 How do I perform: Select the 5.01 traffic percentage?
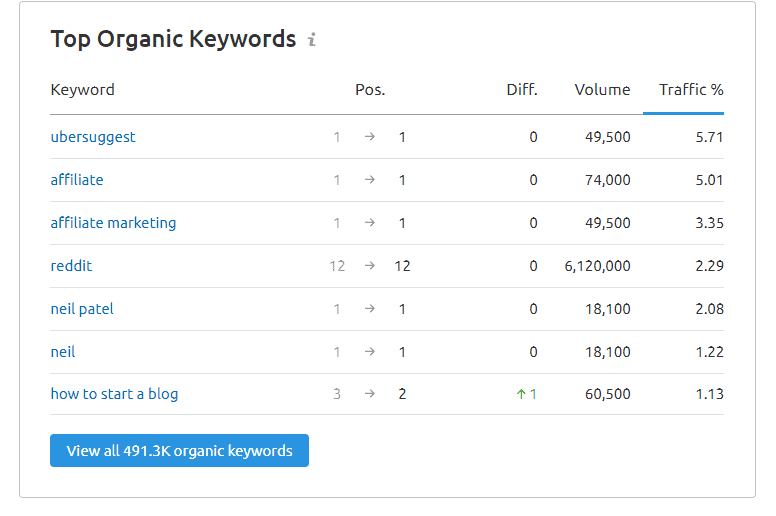[x=709, y=180]
